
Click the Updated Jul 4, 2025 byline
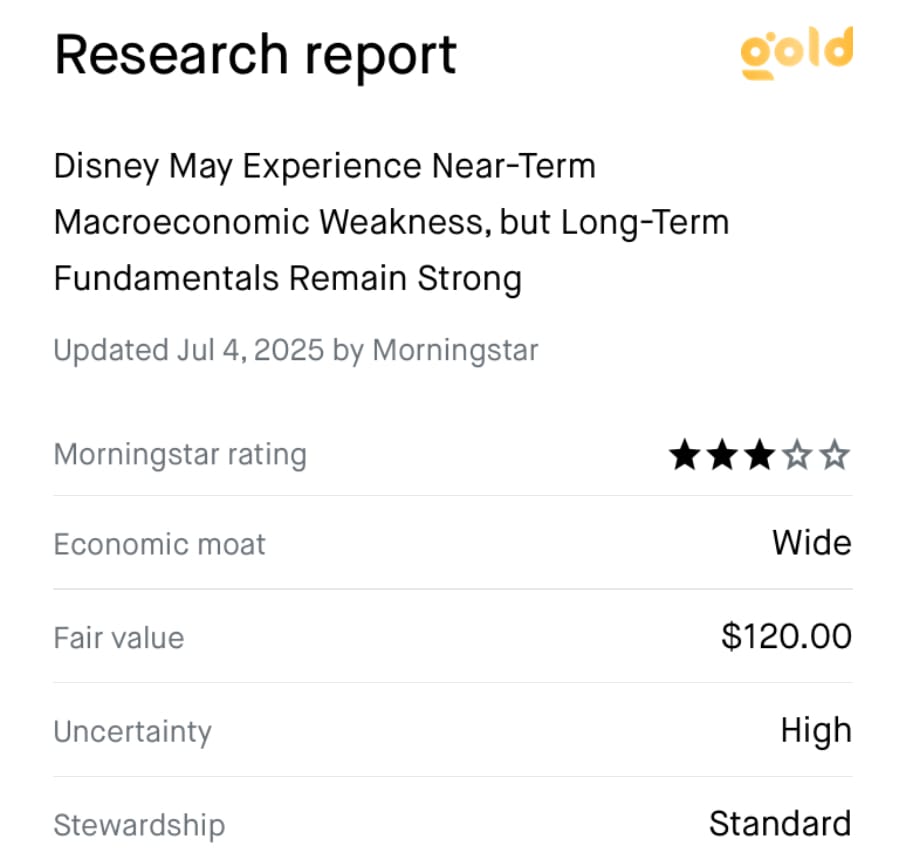[x=296, y=350]
